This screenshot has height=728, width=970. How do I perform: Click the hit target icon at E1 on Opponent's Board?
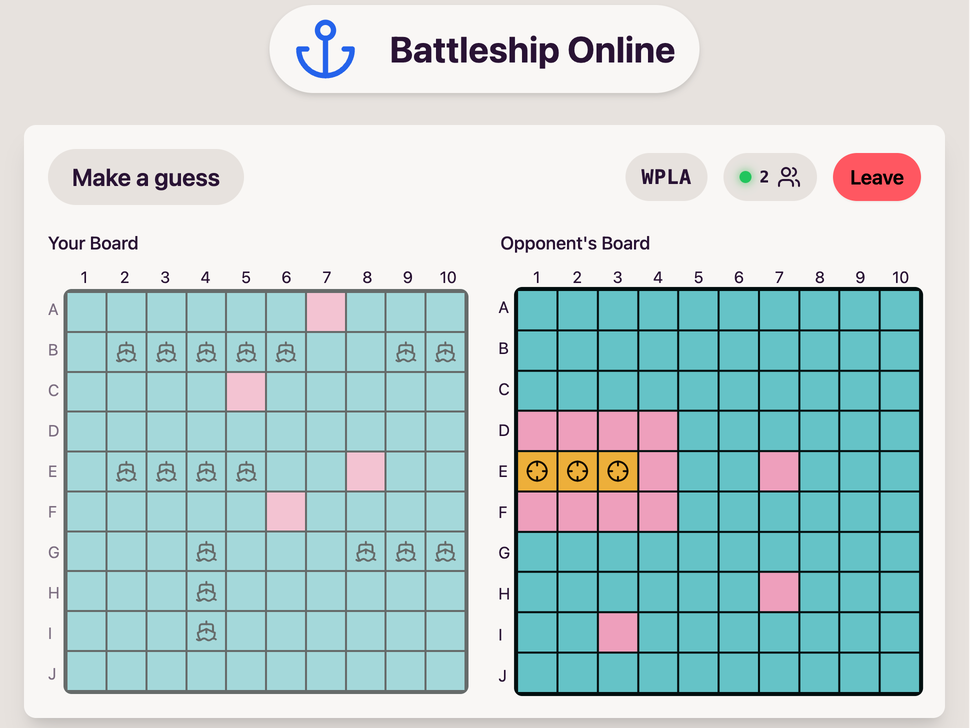pyautogui.click(x=537, y=471)
